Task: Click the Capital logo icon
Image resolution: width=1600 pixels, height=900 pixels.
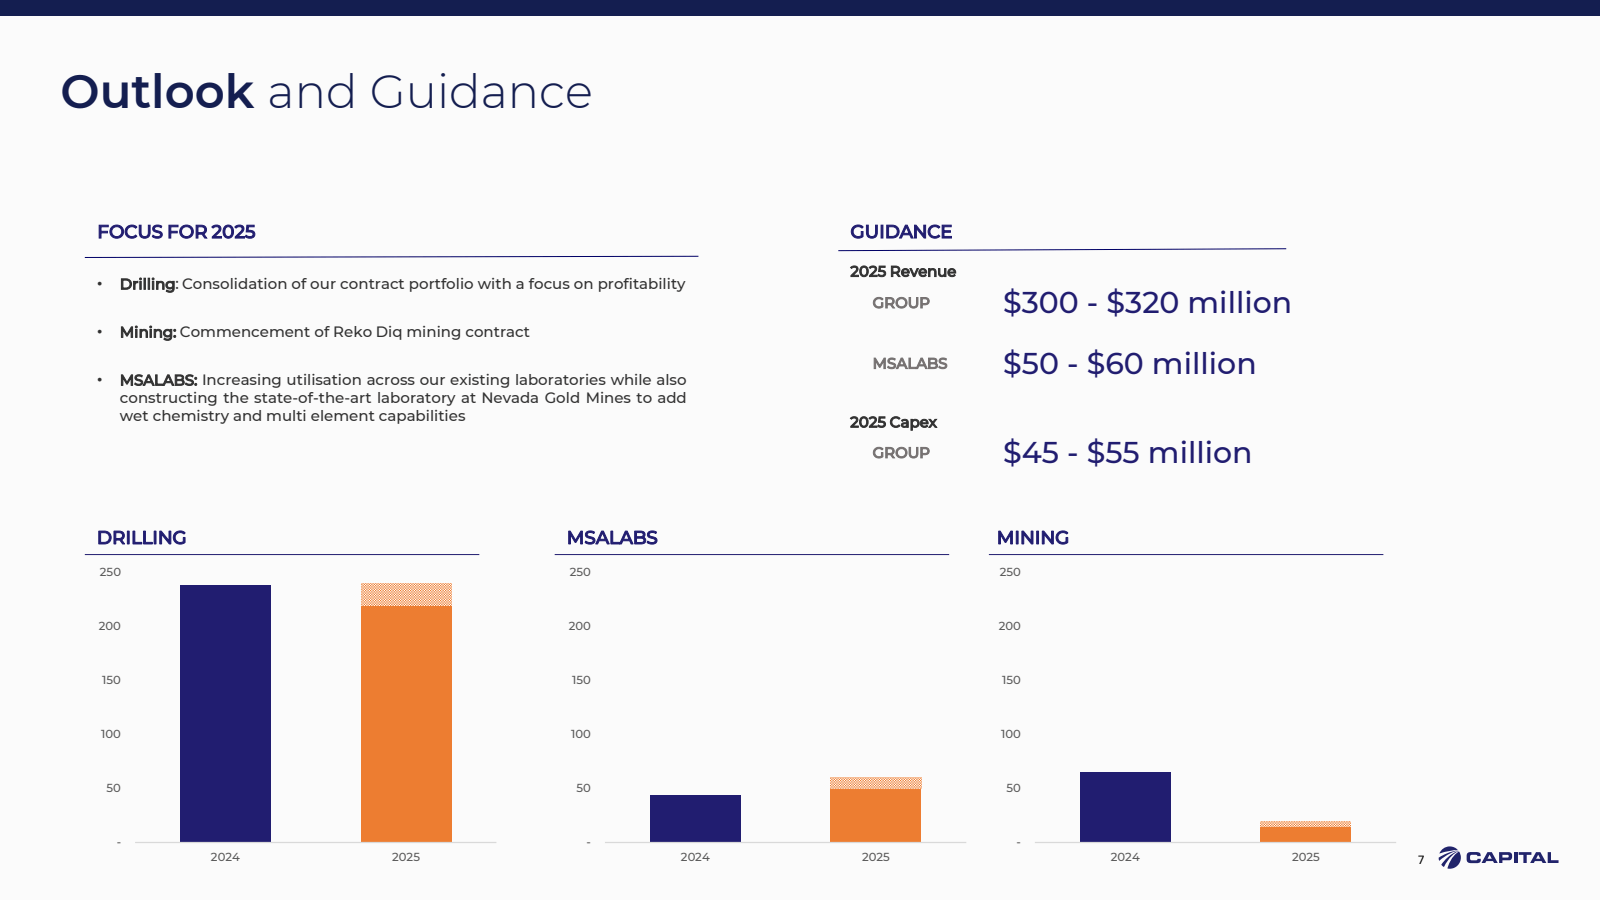Action: (x=1449, y=858)
